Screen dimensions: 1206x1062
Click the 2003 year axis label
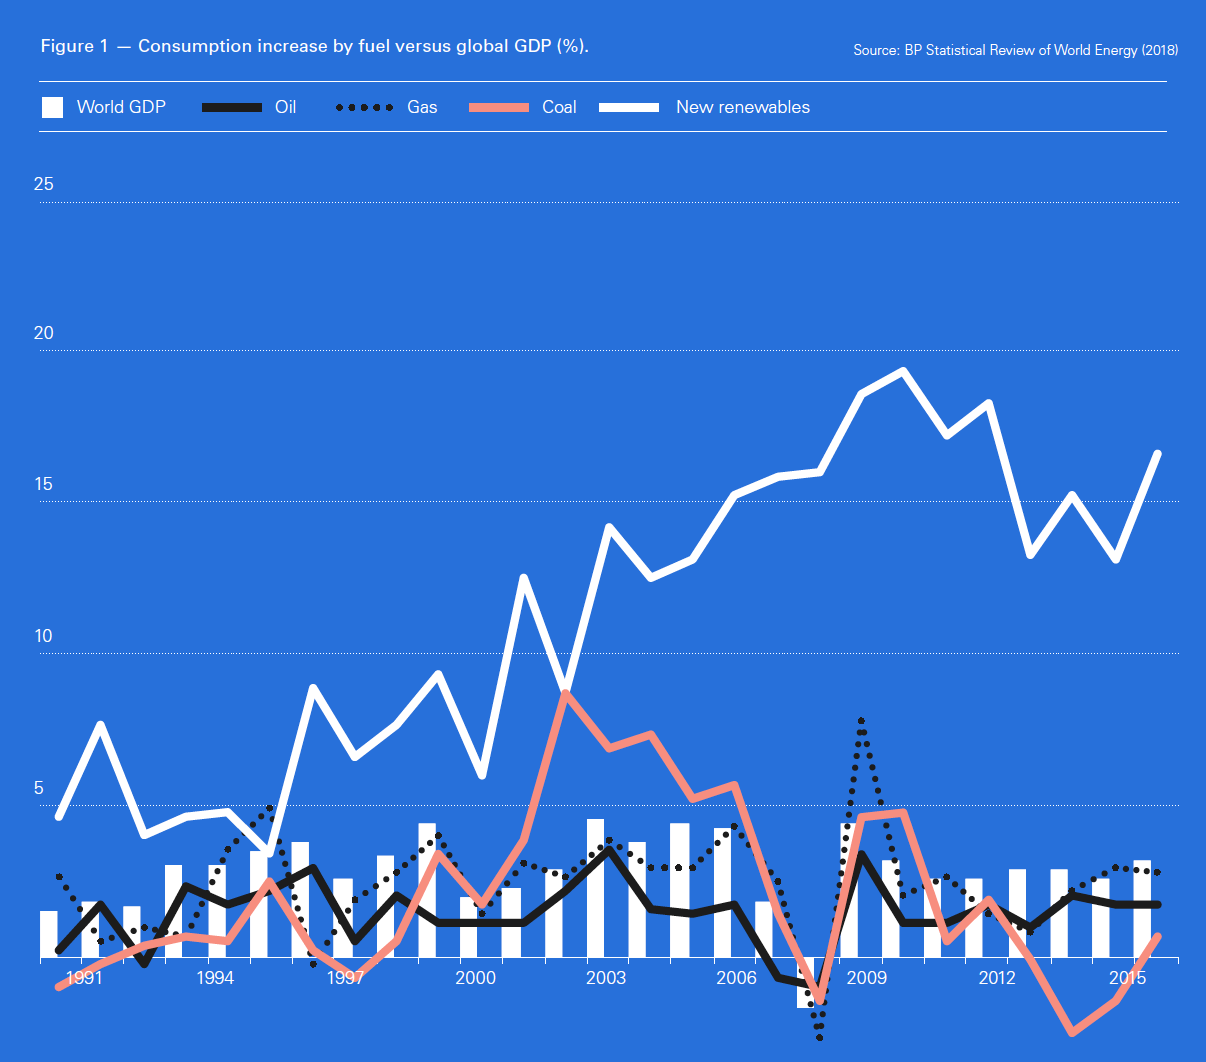pyautogui.click(x=605, y=978)
